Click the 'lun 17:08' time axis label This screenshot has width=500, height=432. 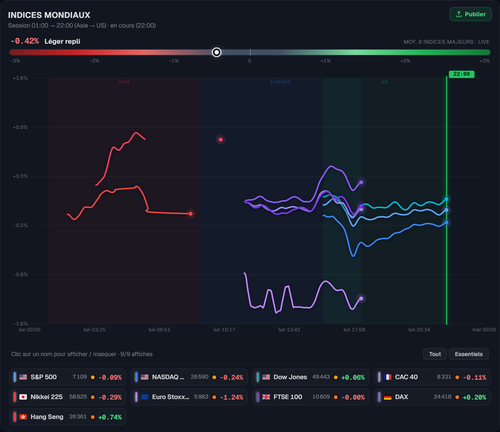click(x=354, y=330)
